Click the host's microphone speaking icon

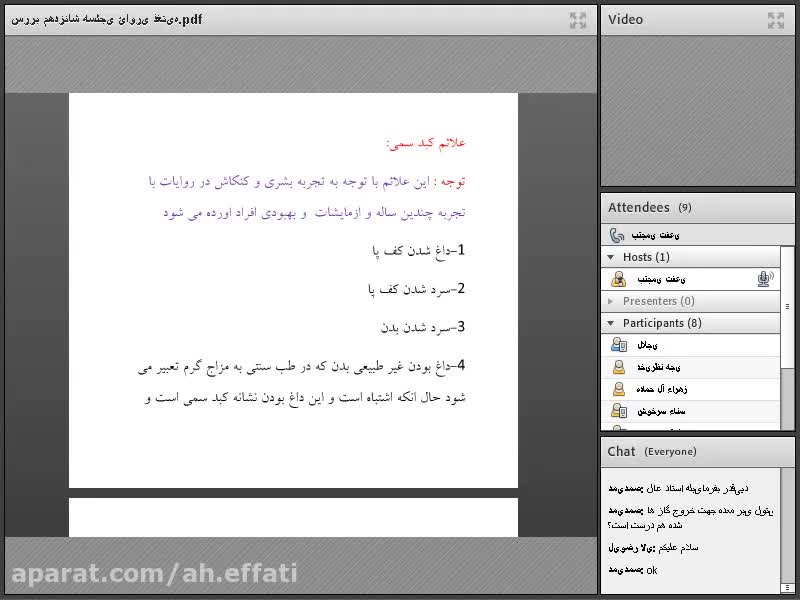pos(764,279)
